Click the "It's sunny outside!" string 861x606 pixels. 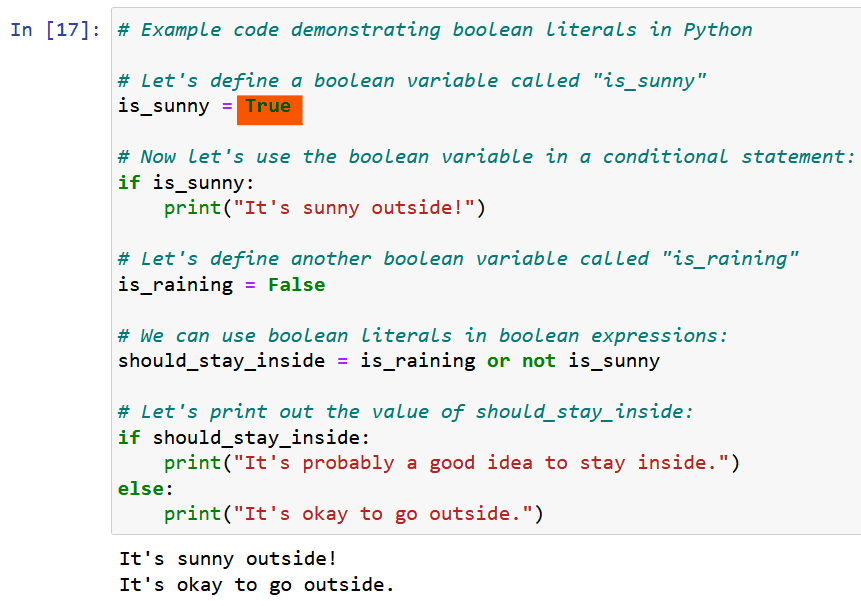pos(354,208)
